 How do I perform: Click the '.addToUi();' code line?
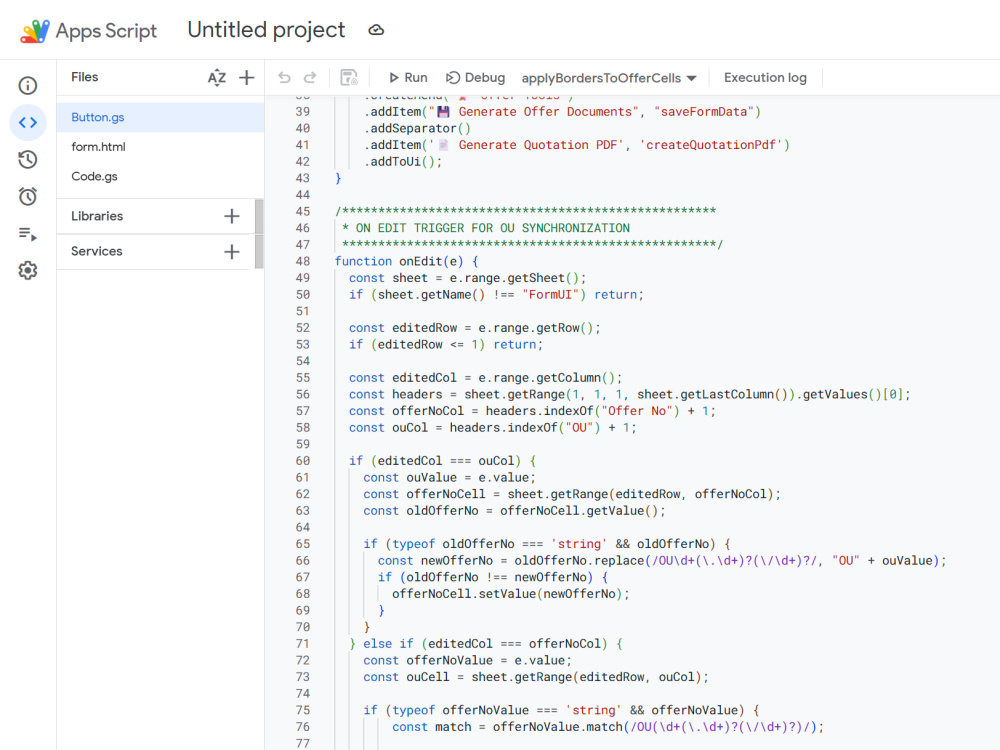pos(403,161)
